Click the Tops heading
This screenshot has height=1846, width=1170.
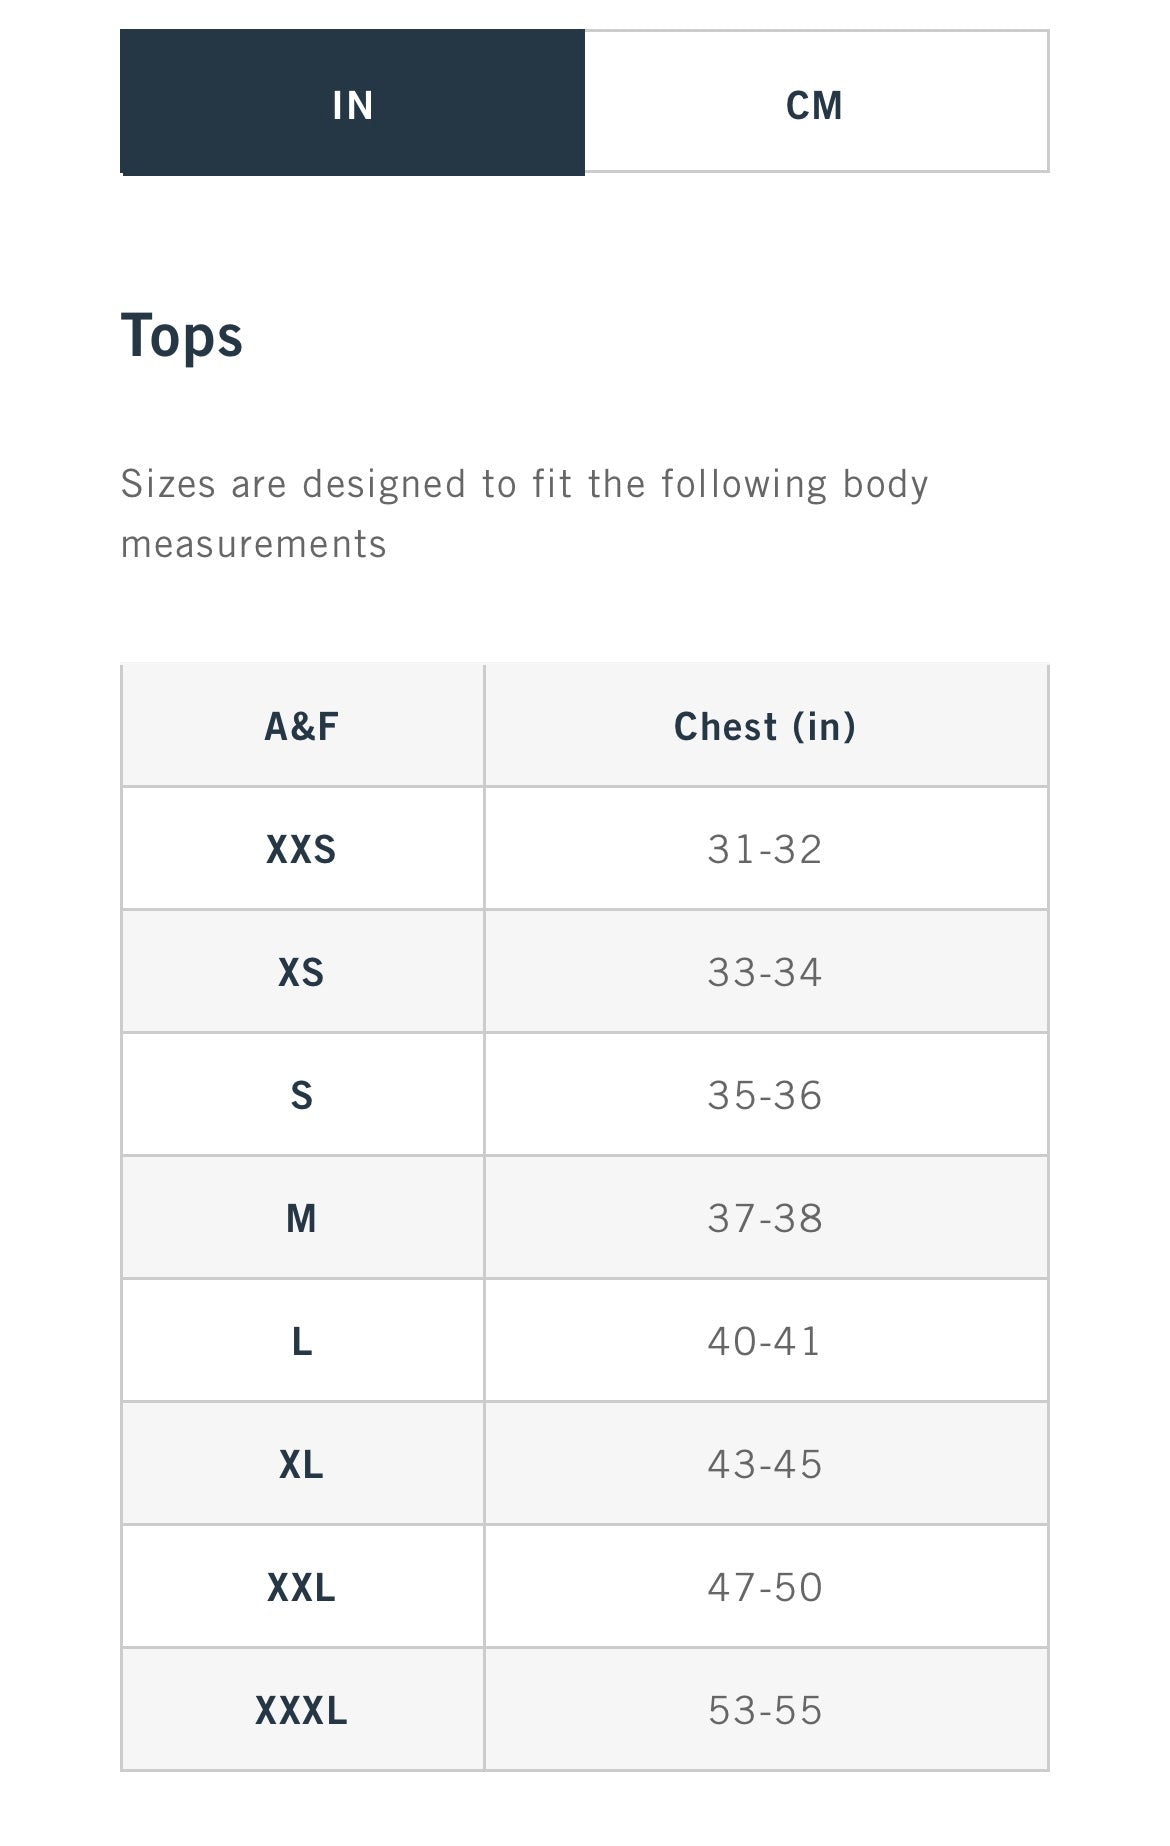[182, 336]
